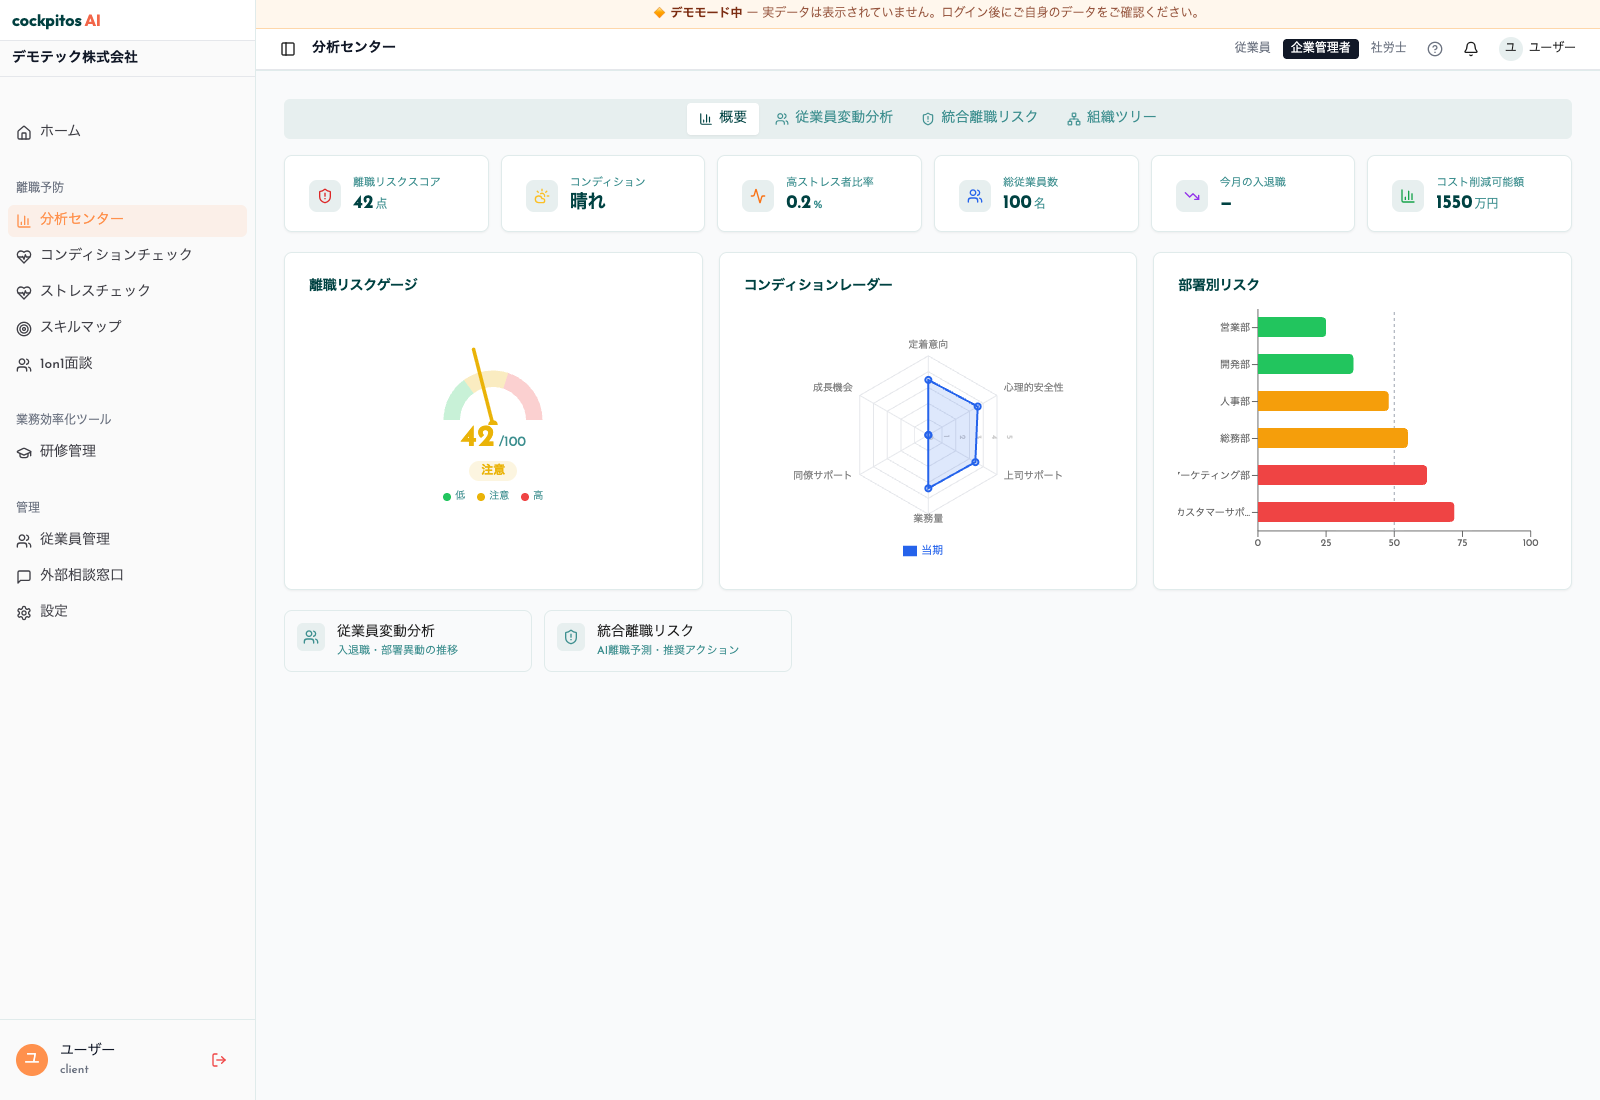Click the sun-cloud icon on コンディション card

click(x=542, y=196)
